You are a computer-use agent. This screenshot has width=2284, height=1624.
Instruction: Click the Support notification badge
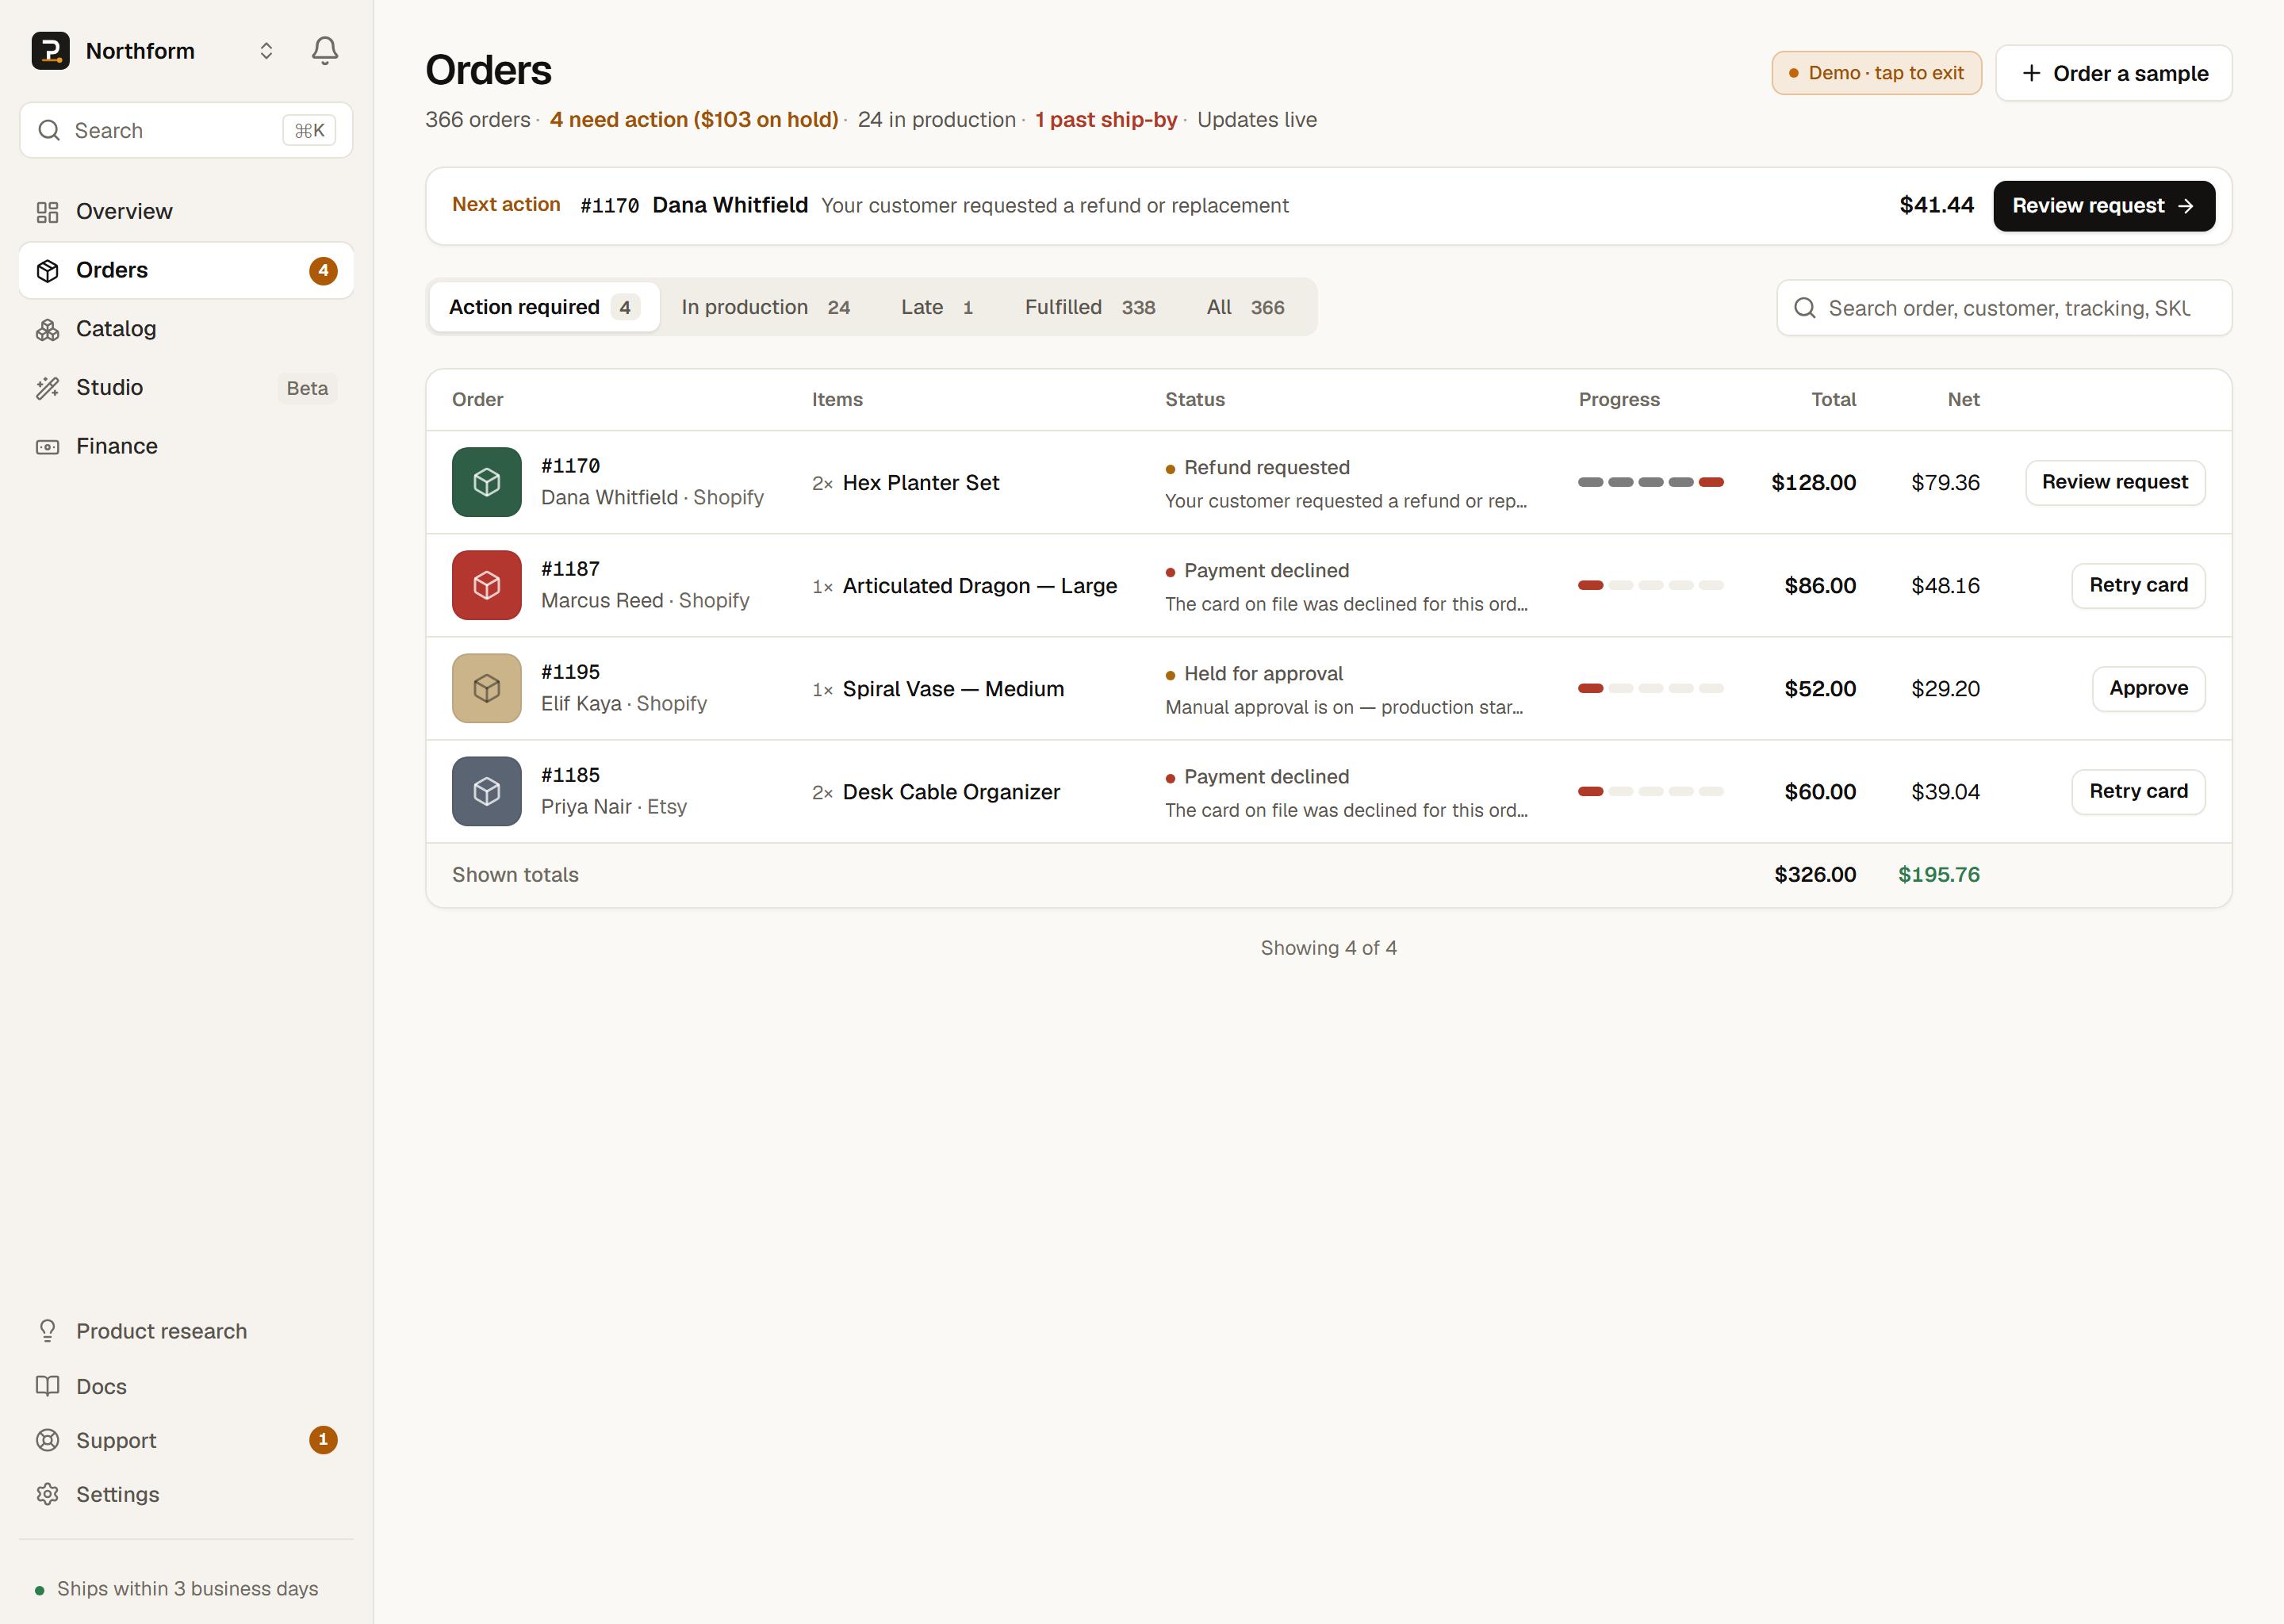323,1440
